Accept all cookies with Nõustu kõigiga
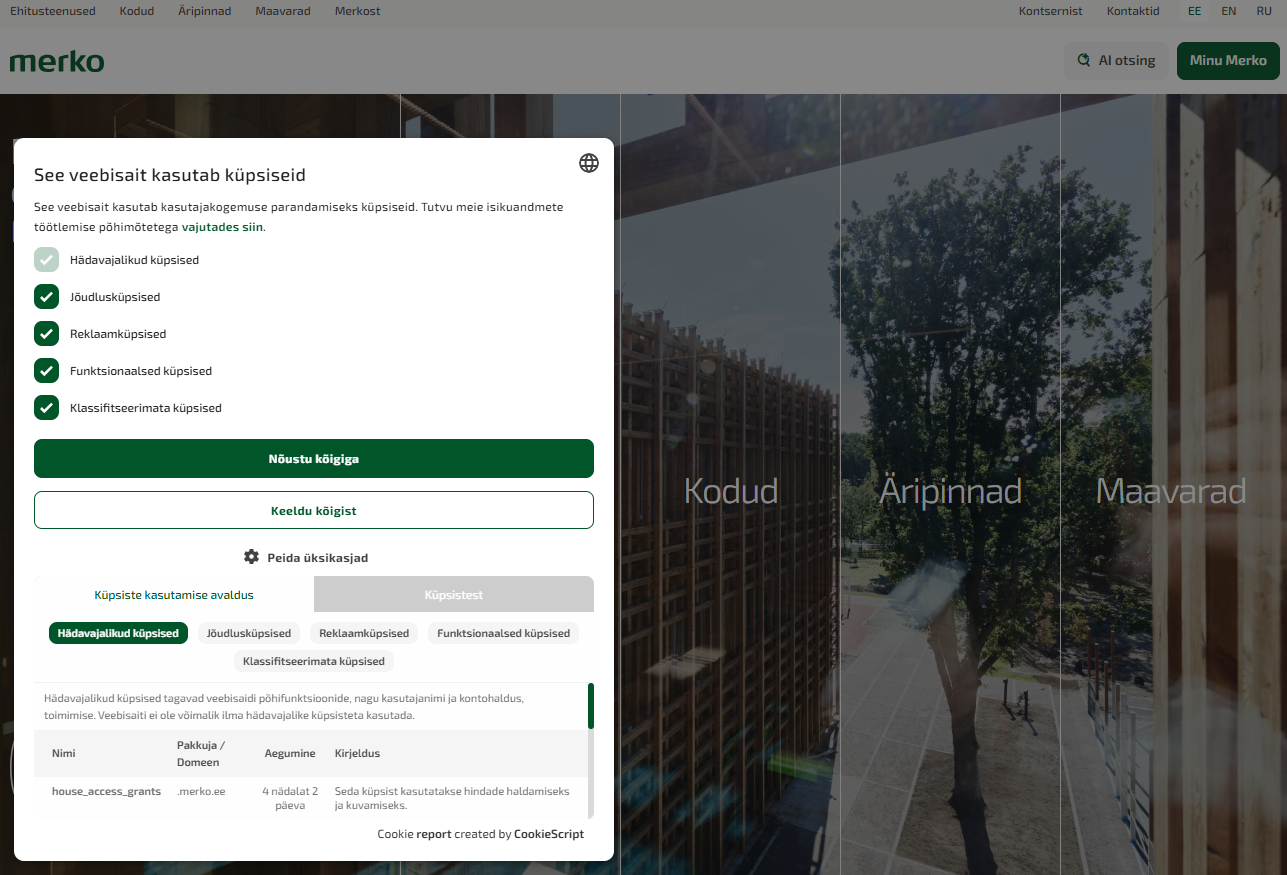This screenshot has width=1287, height=875. [x=314, y=459]
